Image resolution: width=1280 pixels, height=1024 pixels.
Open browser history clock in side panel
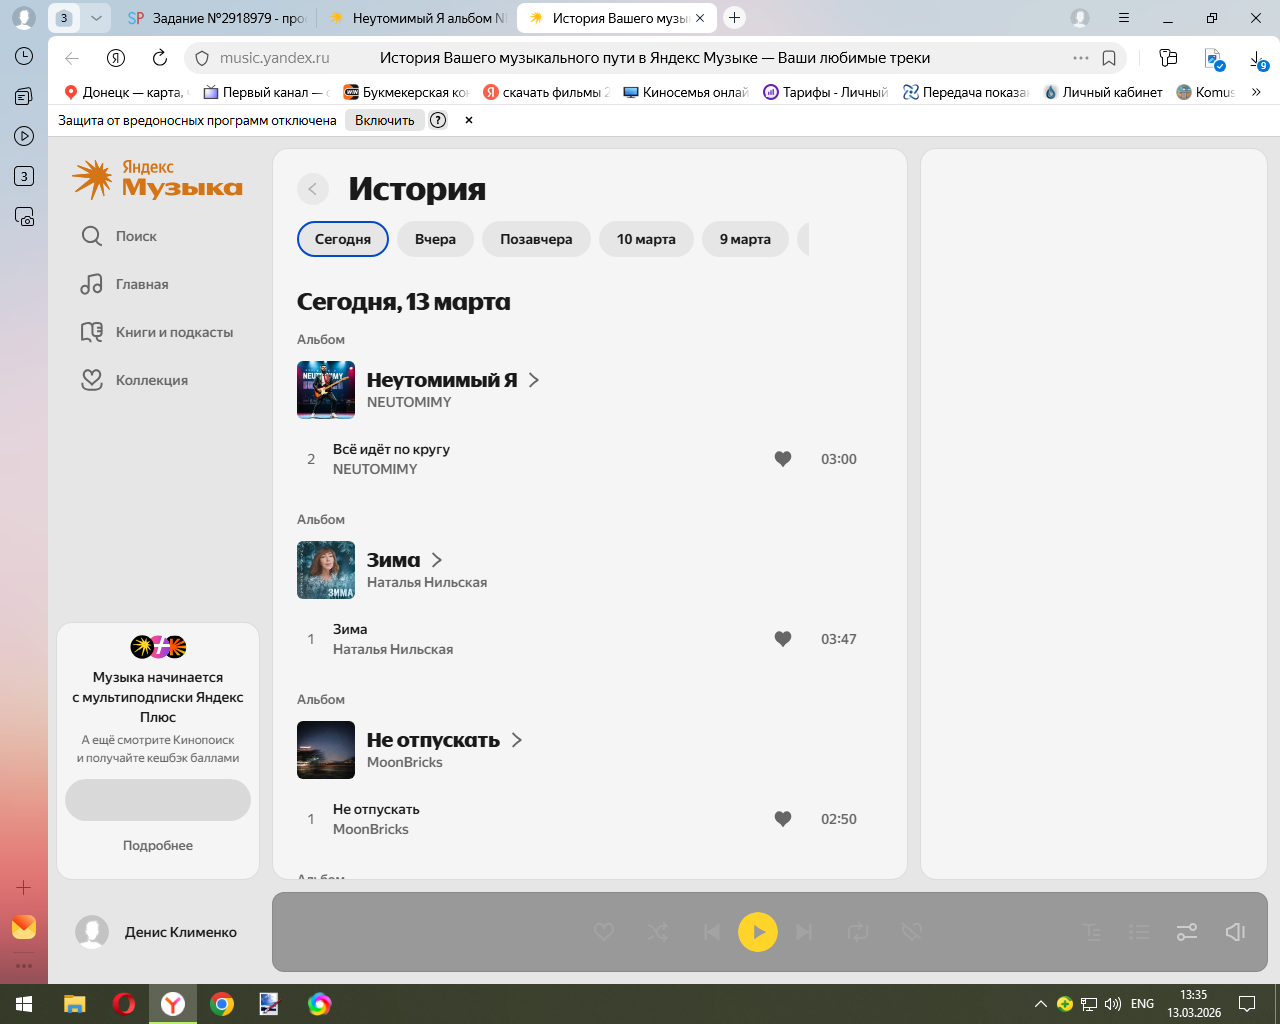coord(24,56)
